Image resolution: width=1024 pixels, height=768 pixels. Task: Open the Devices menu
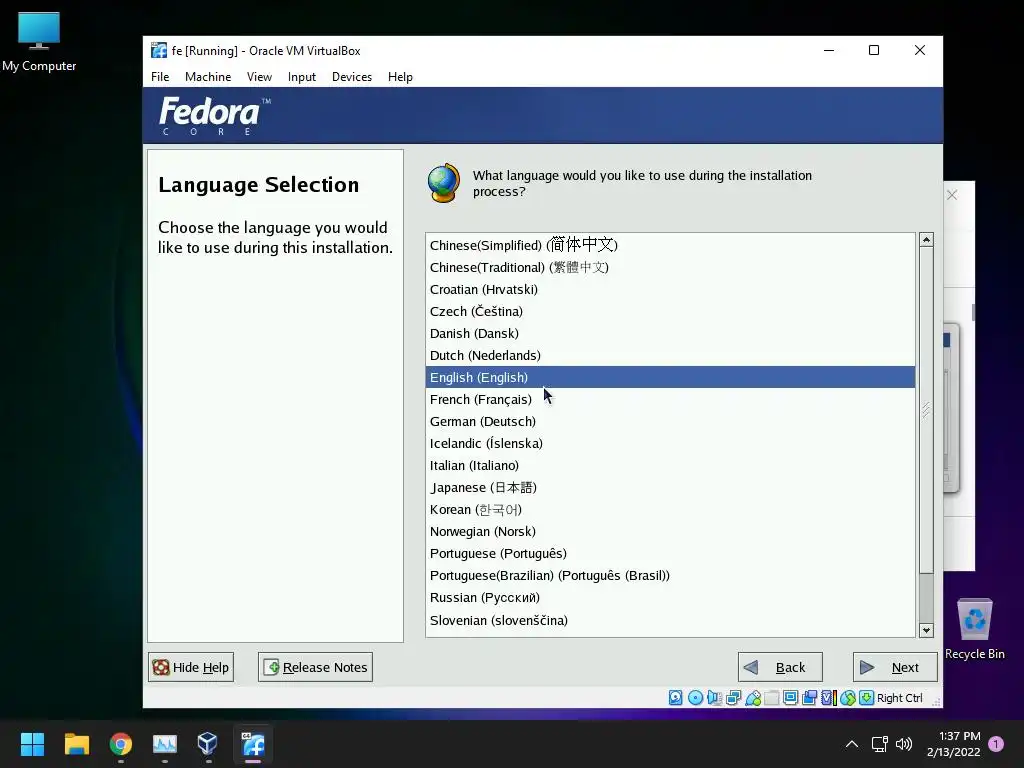352,77
